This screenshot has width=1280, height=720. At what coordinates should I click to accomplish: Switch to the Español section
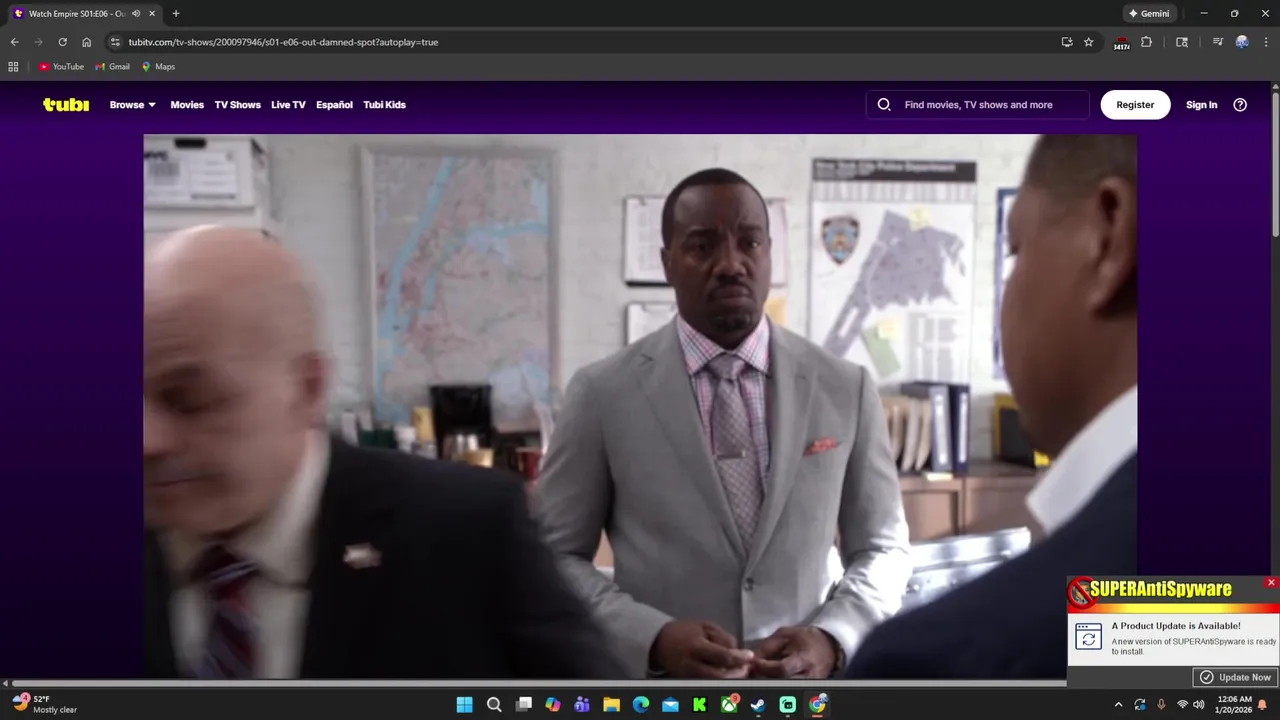(x=334, y=105)
